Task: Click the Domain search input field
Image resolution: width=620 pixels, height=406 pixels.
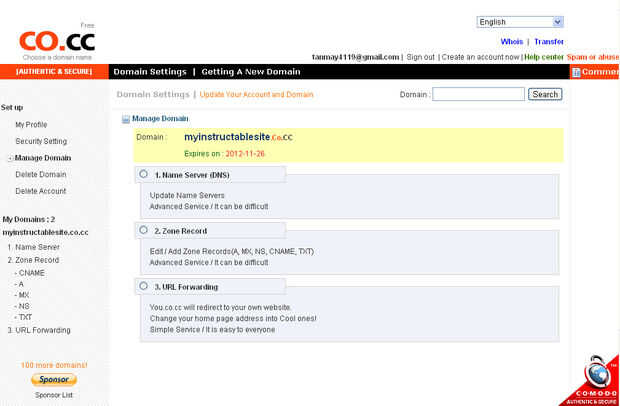Action: [x=478, y=94]
